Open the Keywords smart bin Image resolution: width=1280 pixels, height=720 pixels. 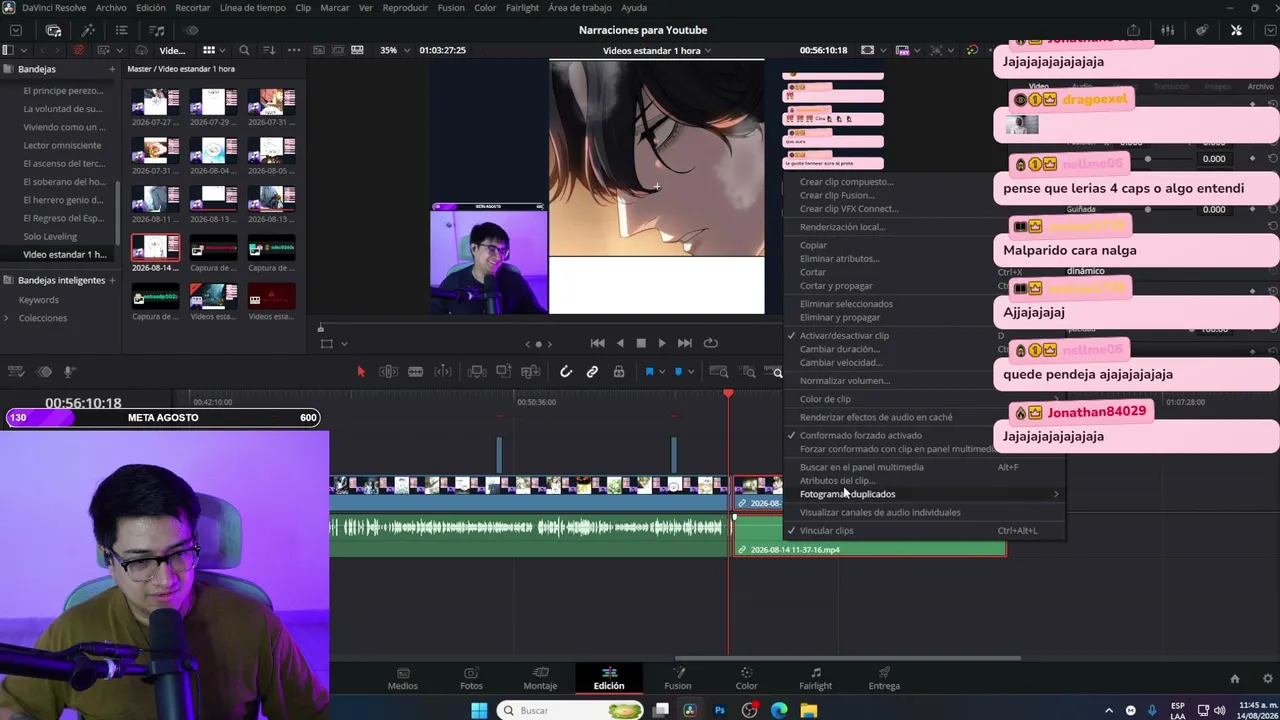[x=39, y=300]
